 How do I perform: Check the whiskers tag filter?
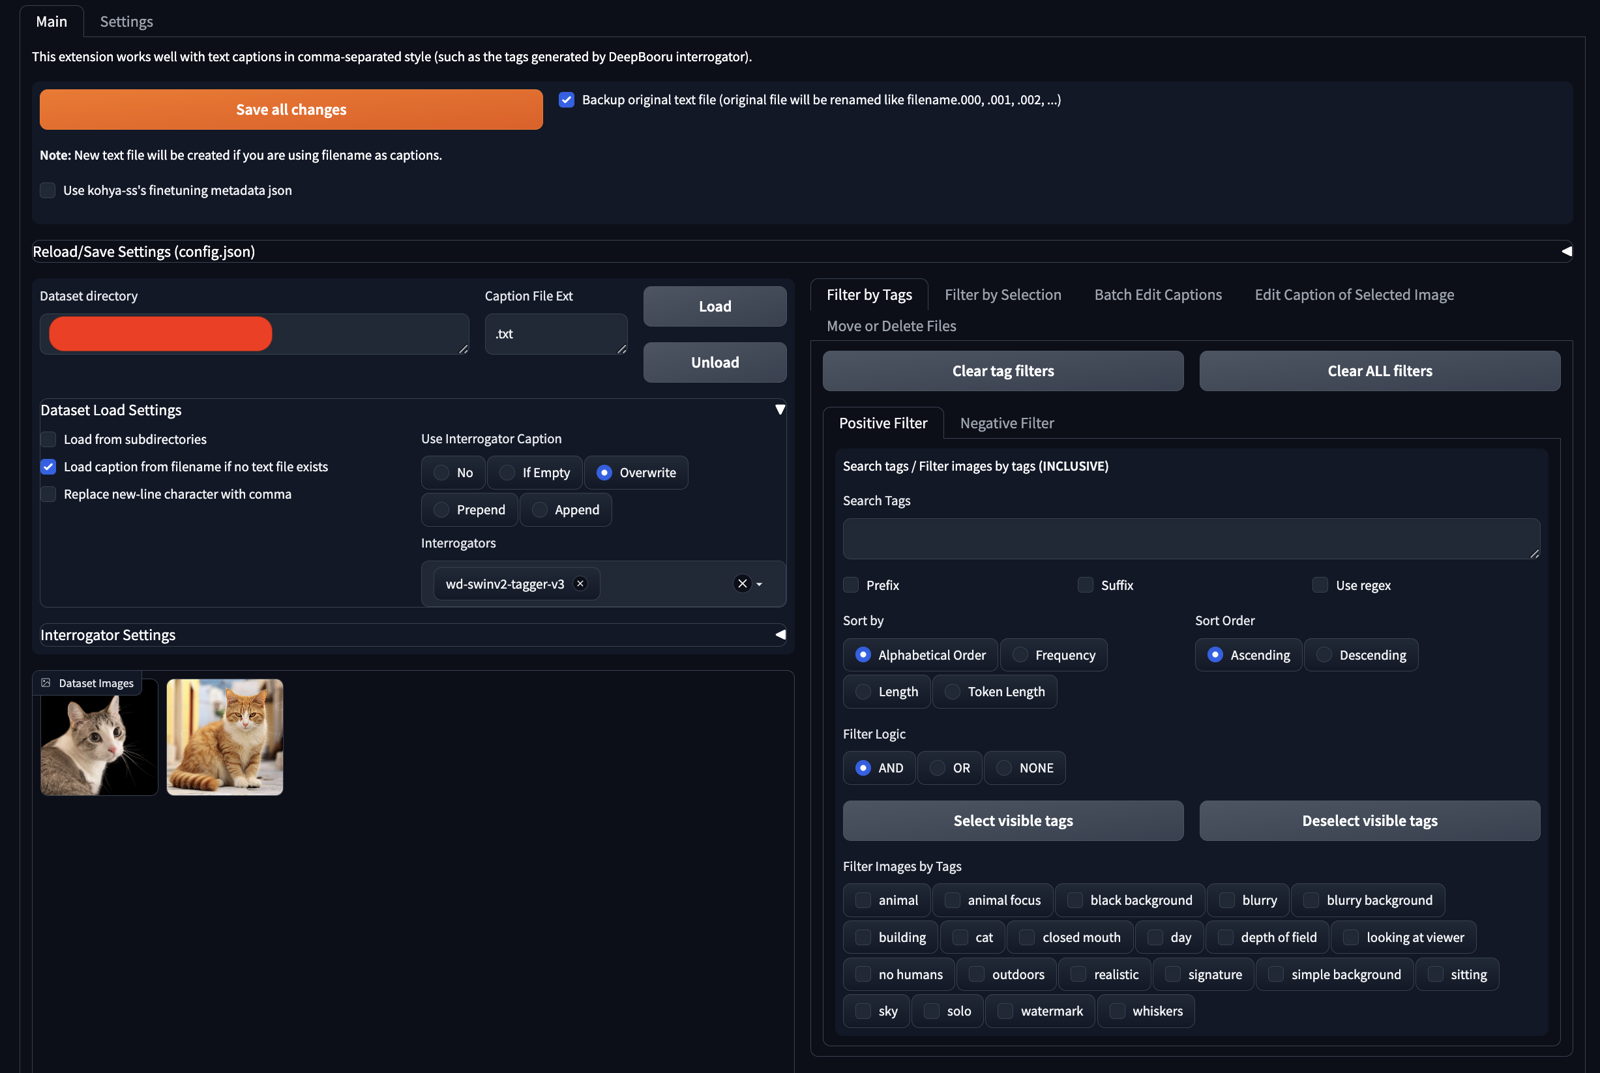tap(1146, 1012)
